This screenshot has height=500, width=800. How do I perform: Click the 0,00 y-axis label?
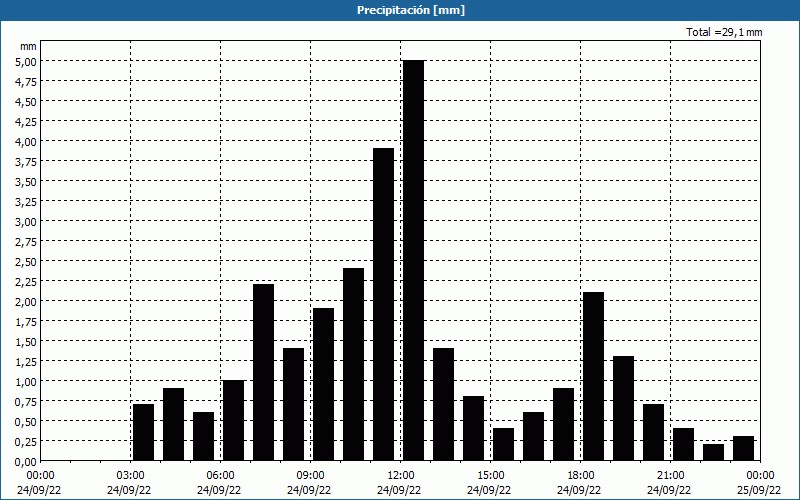coord(26,462)
